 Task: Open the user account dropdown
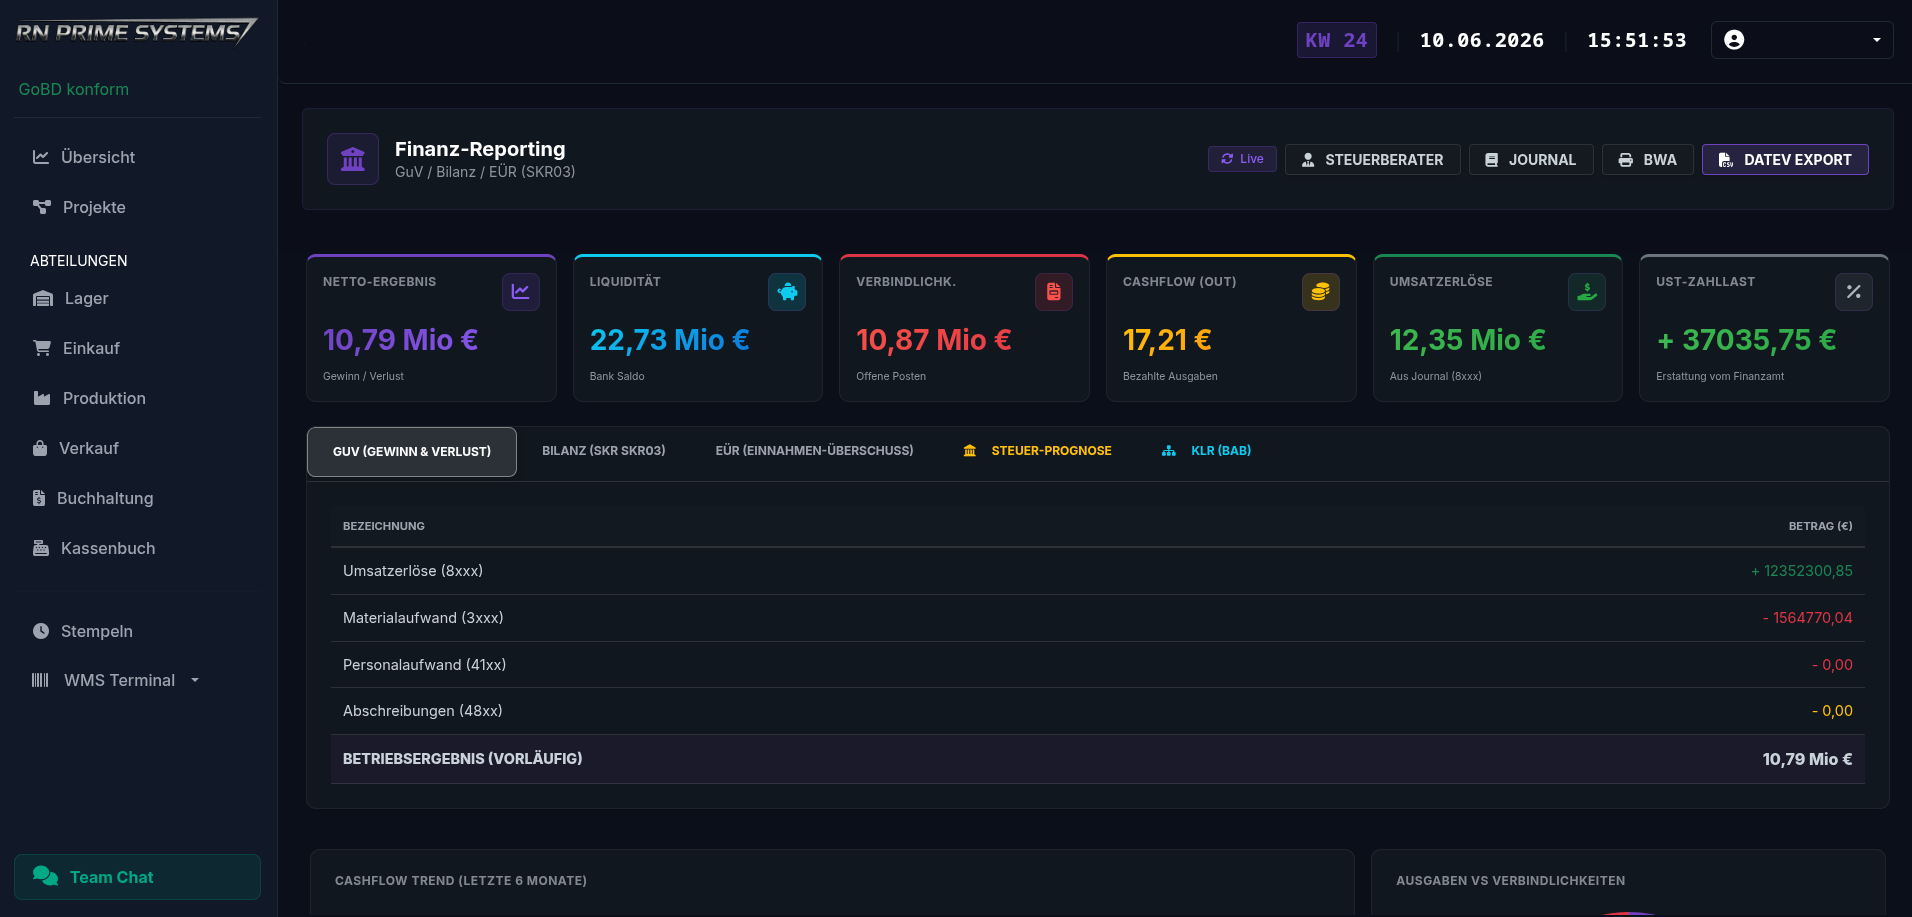pos(1802,40)
